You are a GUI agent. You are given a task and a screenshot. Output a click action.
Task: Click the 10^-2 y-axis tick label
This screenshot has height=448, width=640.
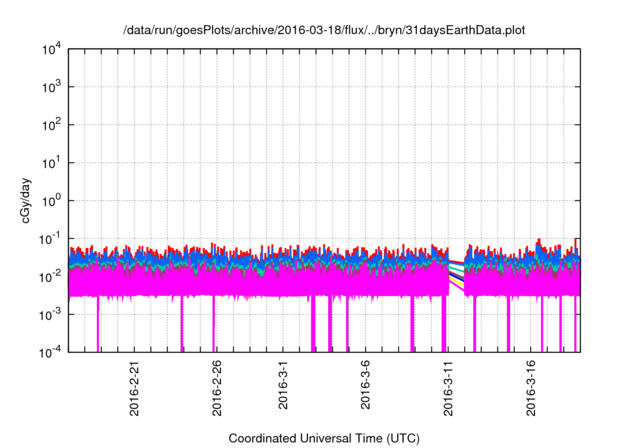(x=50, y=277)
